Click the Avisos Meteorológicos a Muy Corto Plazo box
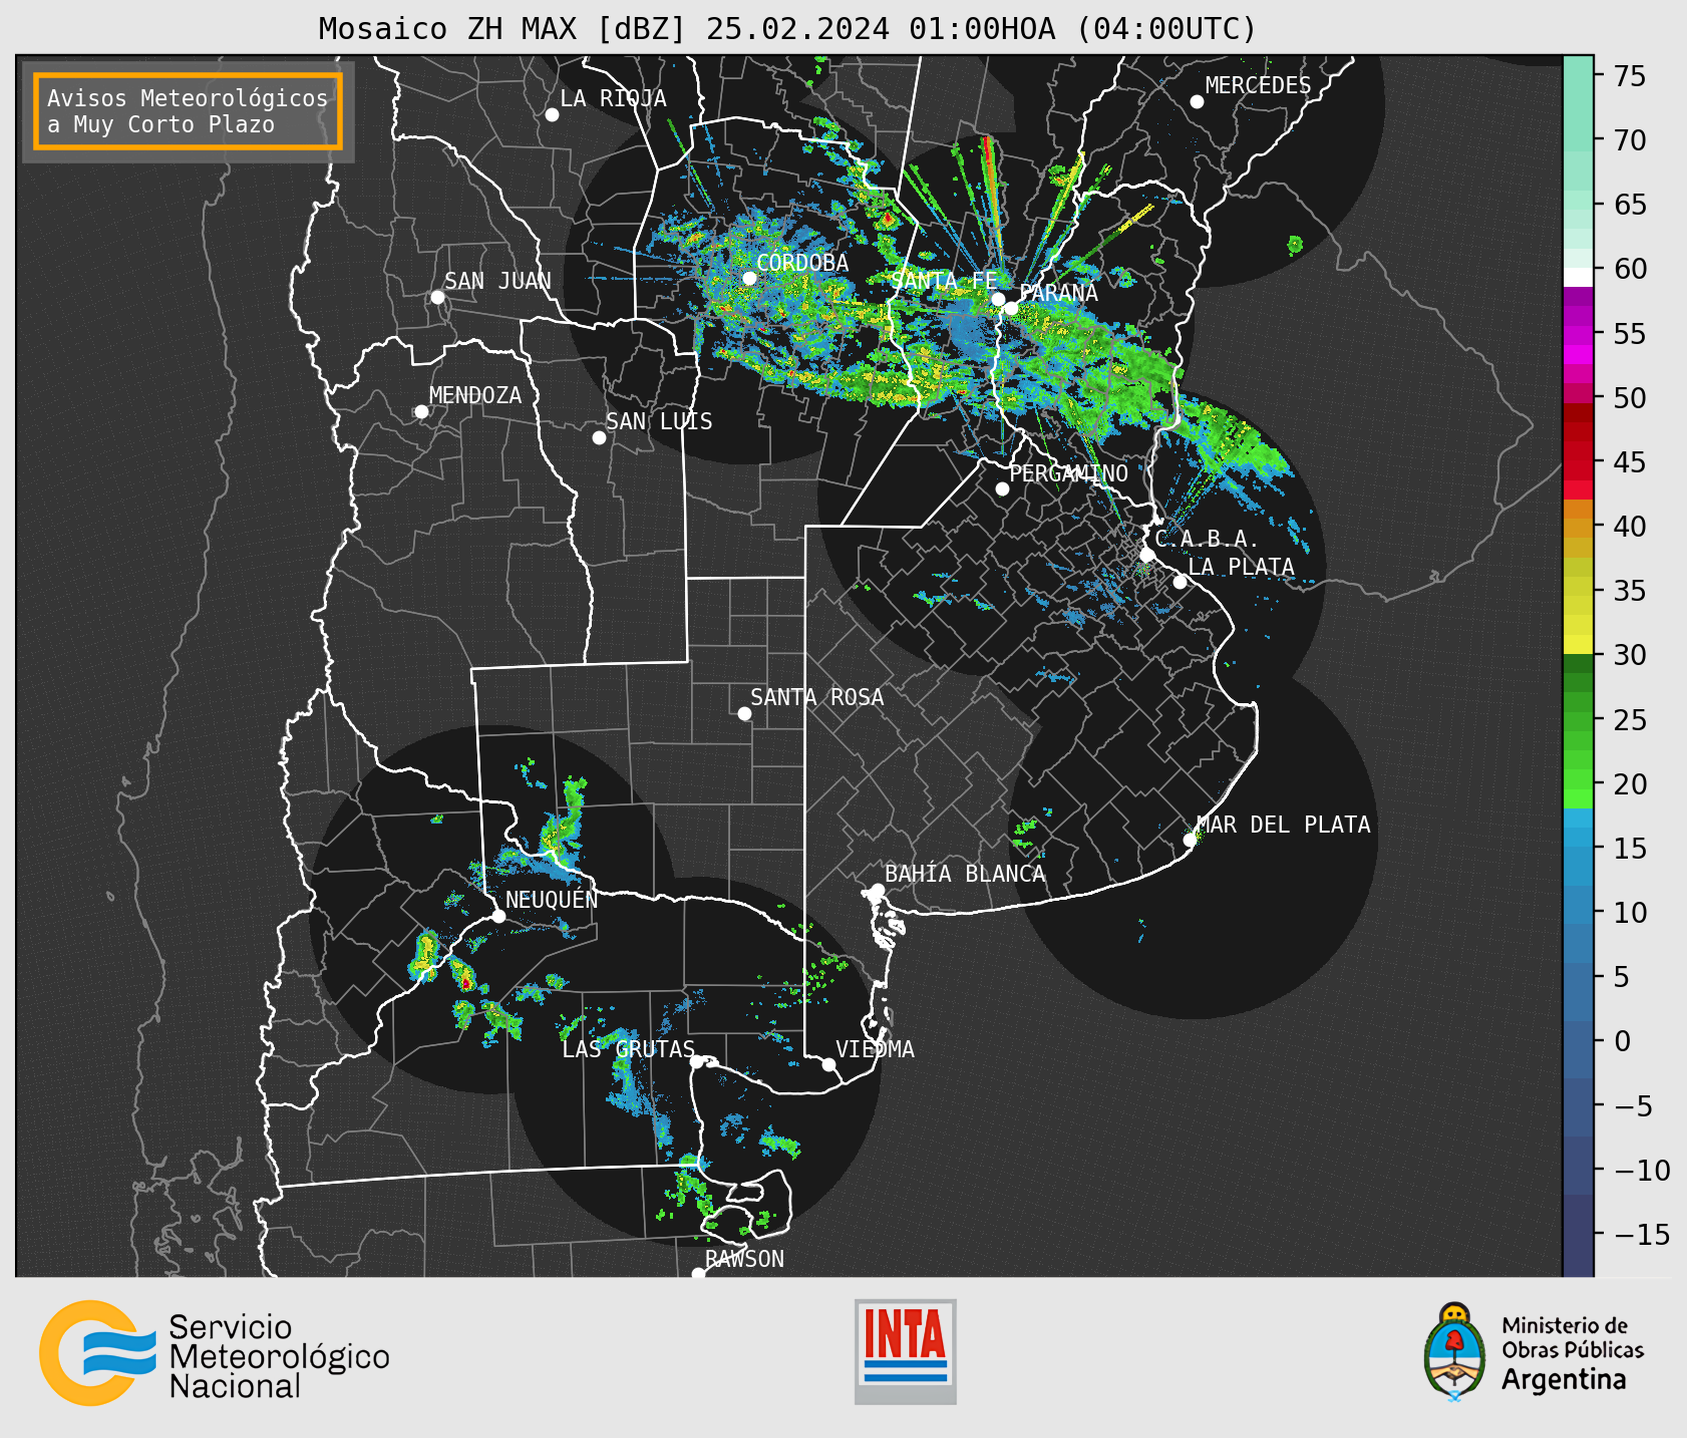 (x=188, y=111)
